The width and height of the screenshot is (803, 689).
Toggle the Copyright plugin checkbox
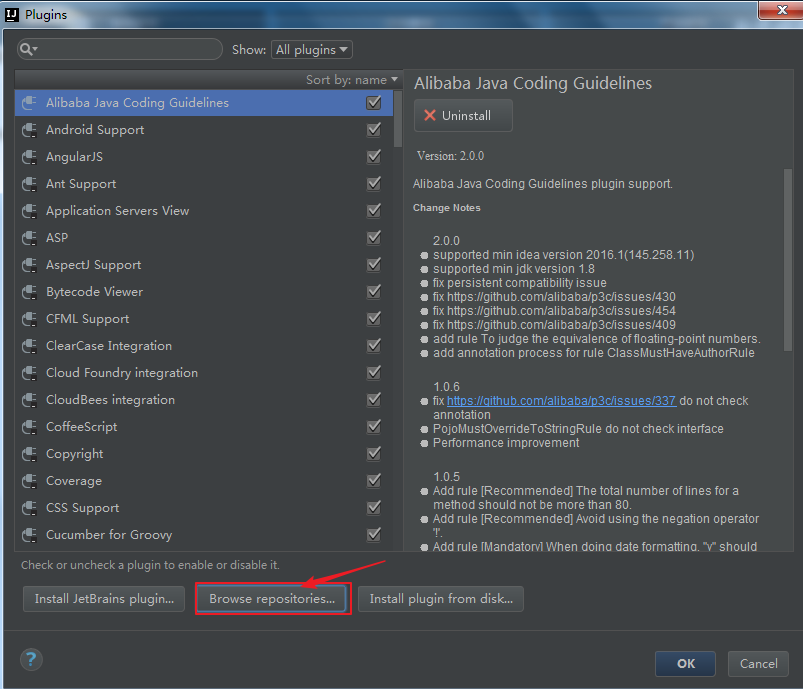point(373,453)
